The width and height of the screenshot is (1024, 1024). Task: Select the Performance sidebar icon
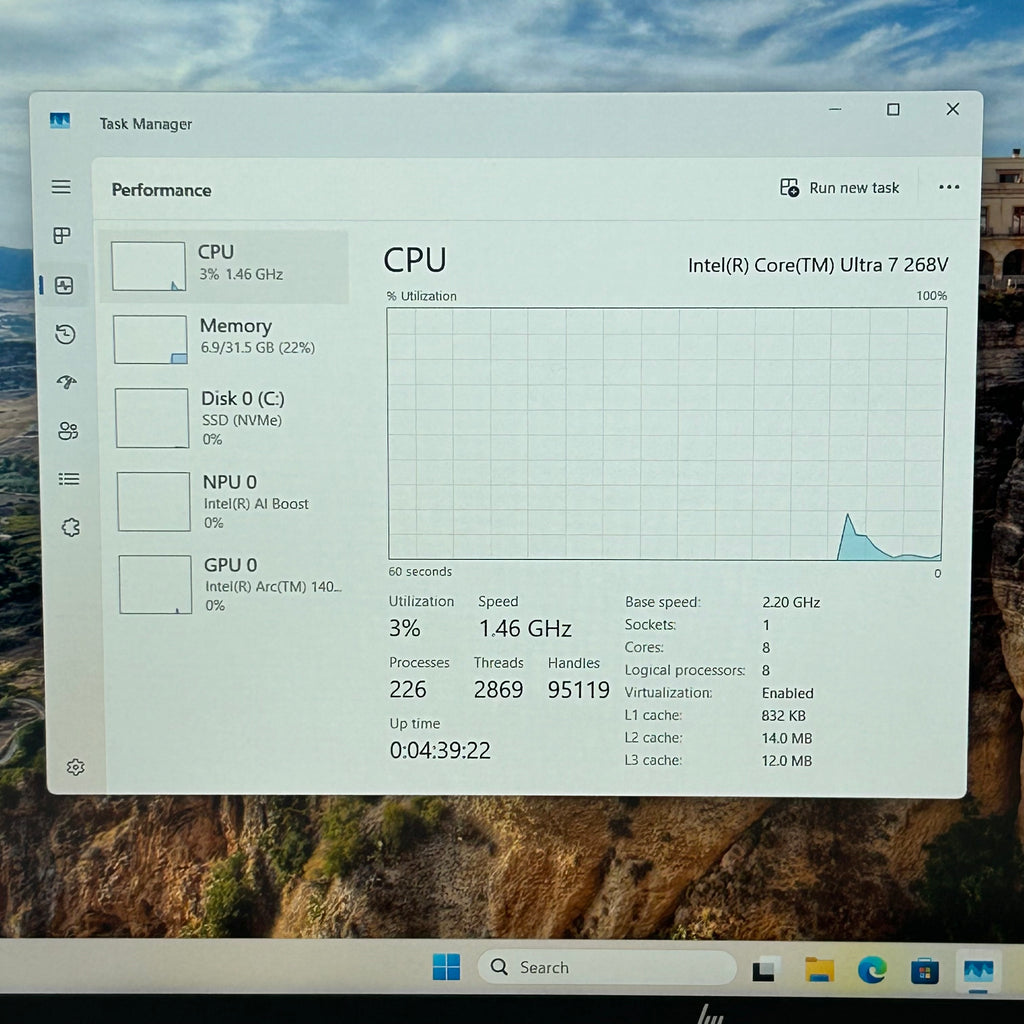[x=64, y=285]
